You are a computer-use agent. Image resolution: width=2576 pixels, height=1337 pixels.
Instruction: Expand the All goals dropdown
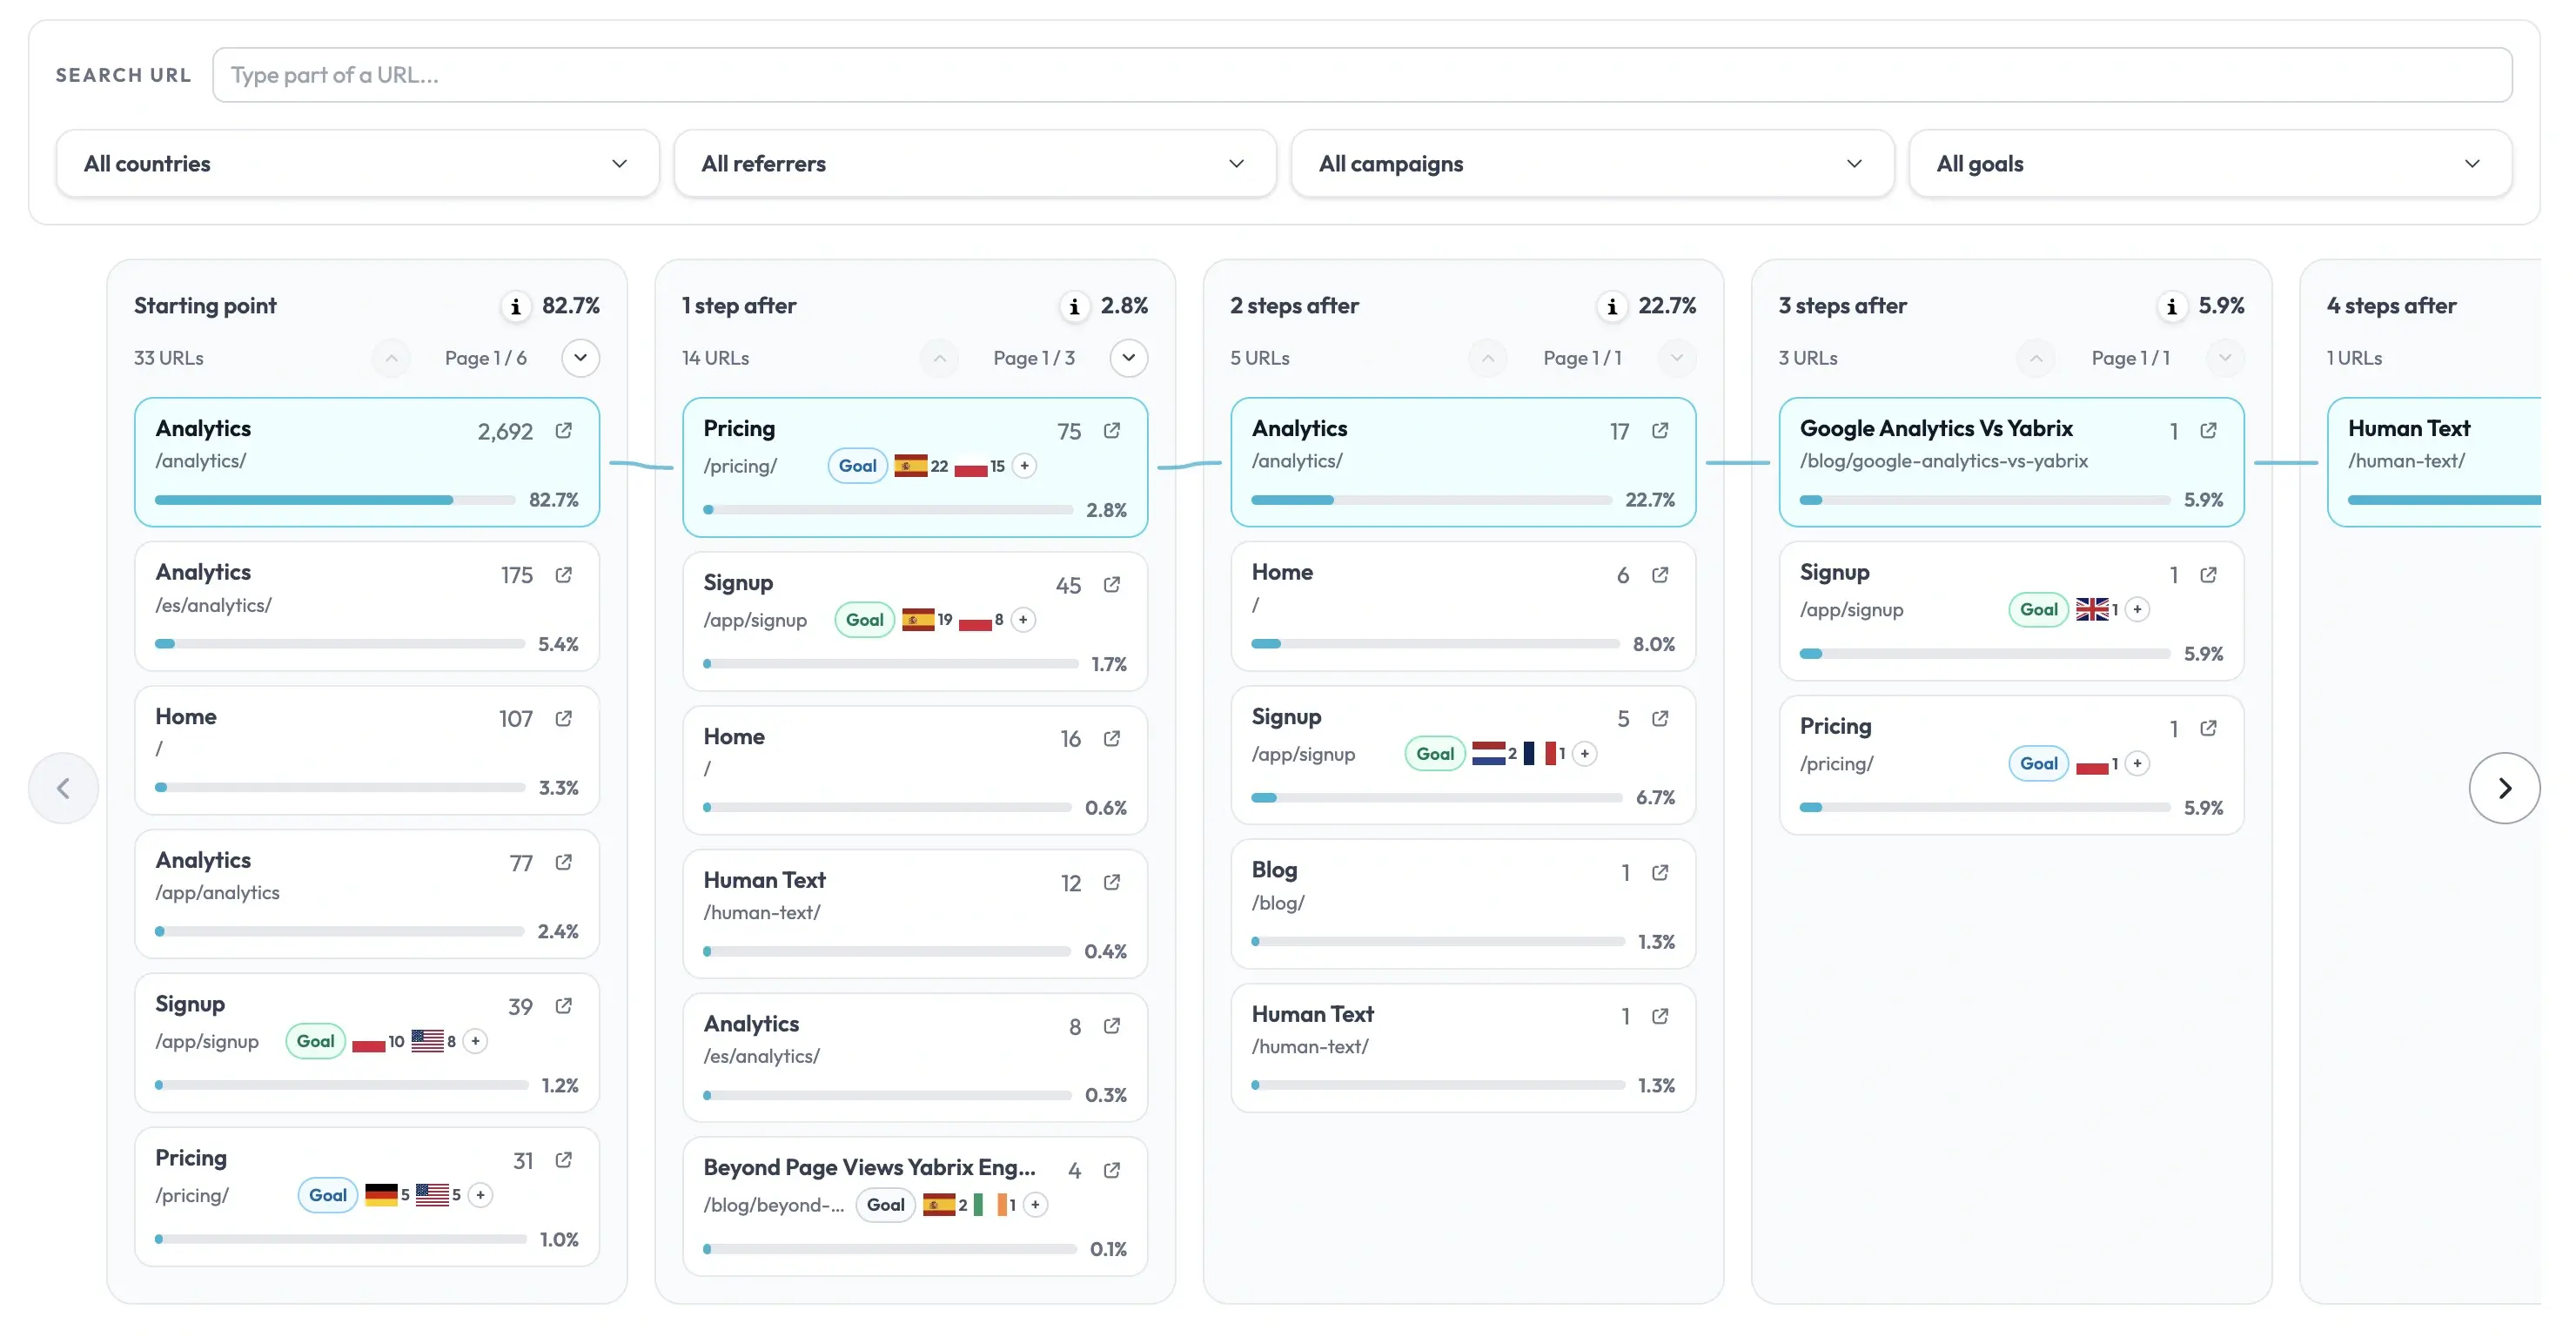[x=2210, y=164]
